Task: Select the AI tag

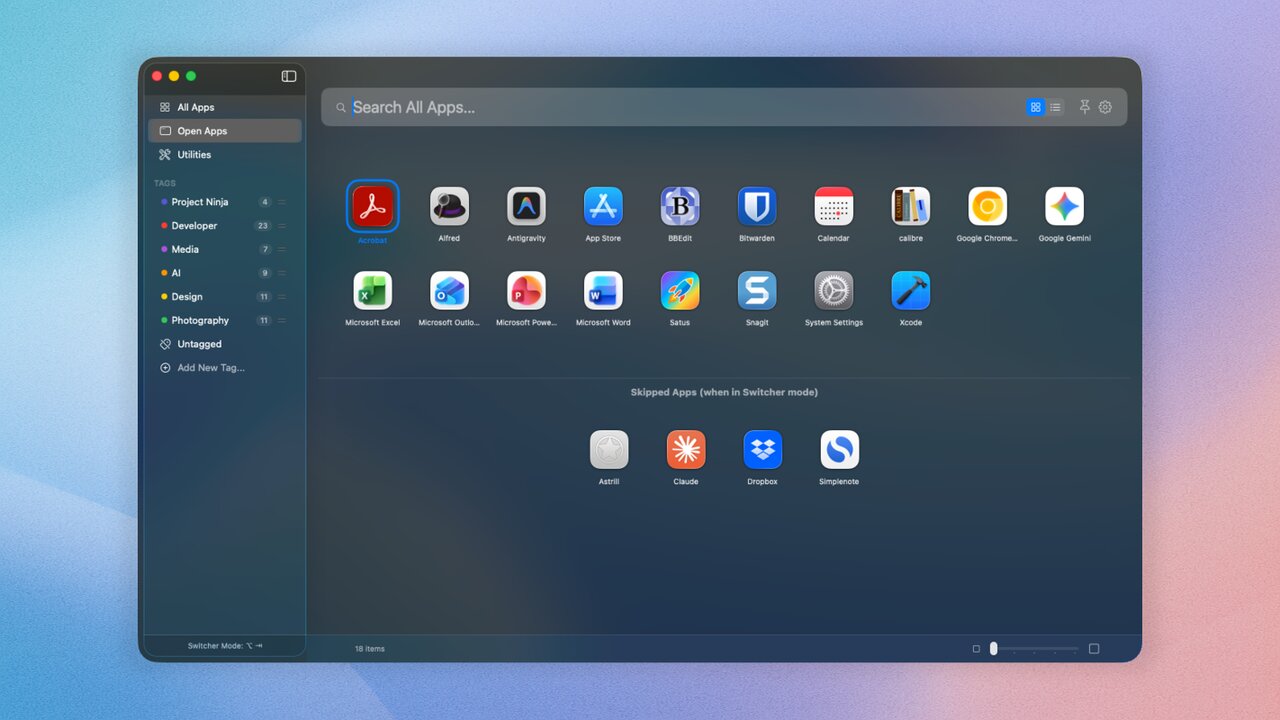Action: click(225, 273)
